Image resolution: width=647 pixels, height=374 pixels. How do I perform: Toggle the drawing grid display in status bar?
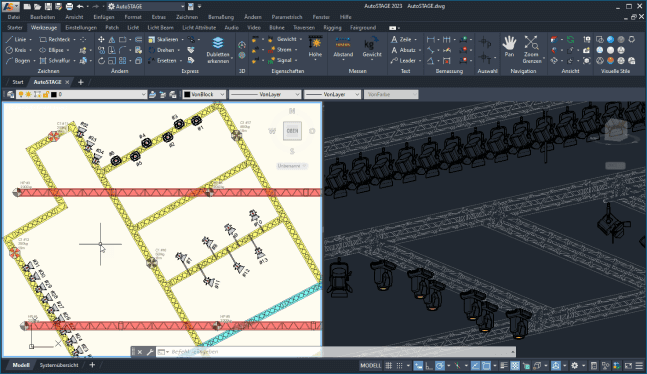(388, 366)
